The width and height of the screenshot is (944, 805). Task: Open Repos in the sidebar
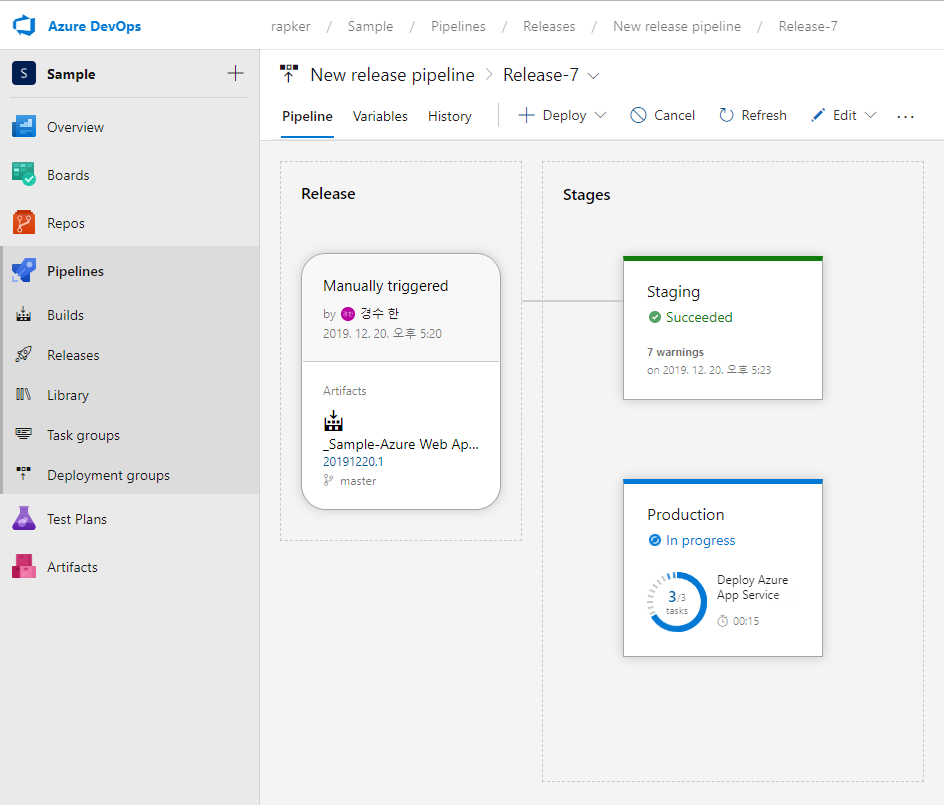pyautogui.click(x=129, y=223)
